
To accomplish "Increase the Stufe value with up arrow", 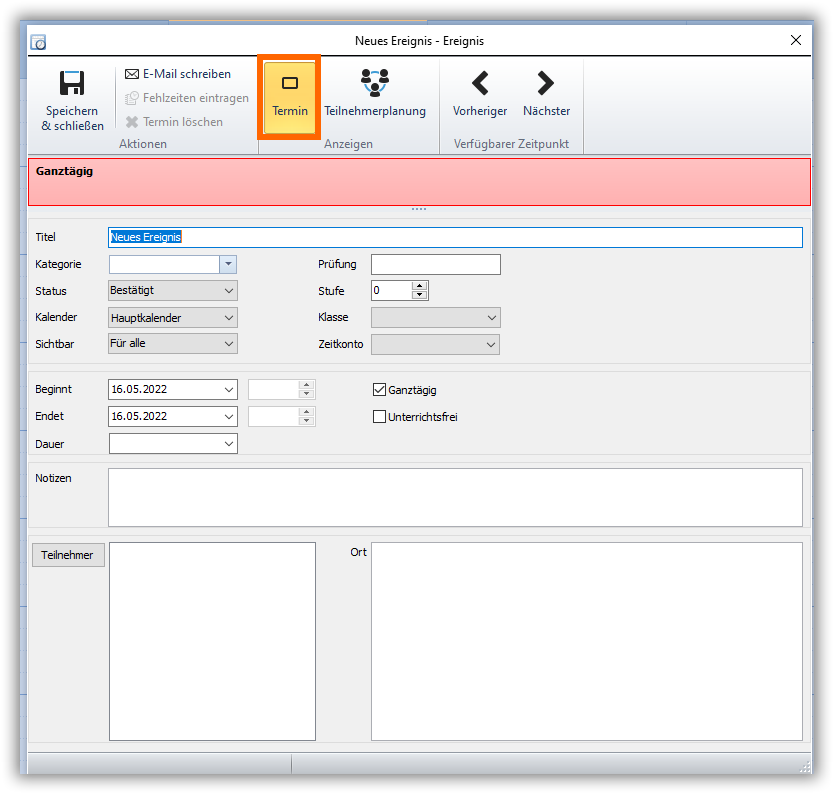I will 420,286.
